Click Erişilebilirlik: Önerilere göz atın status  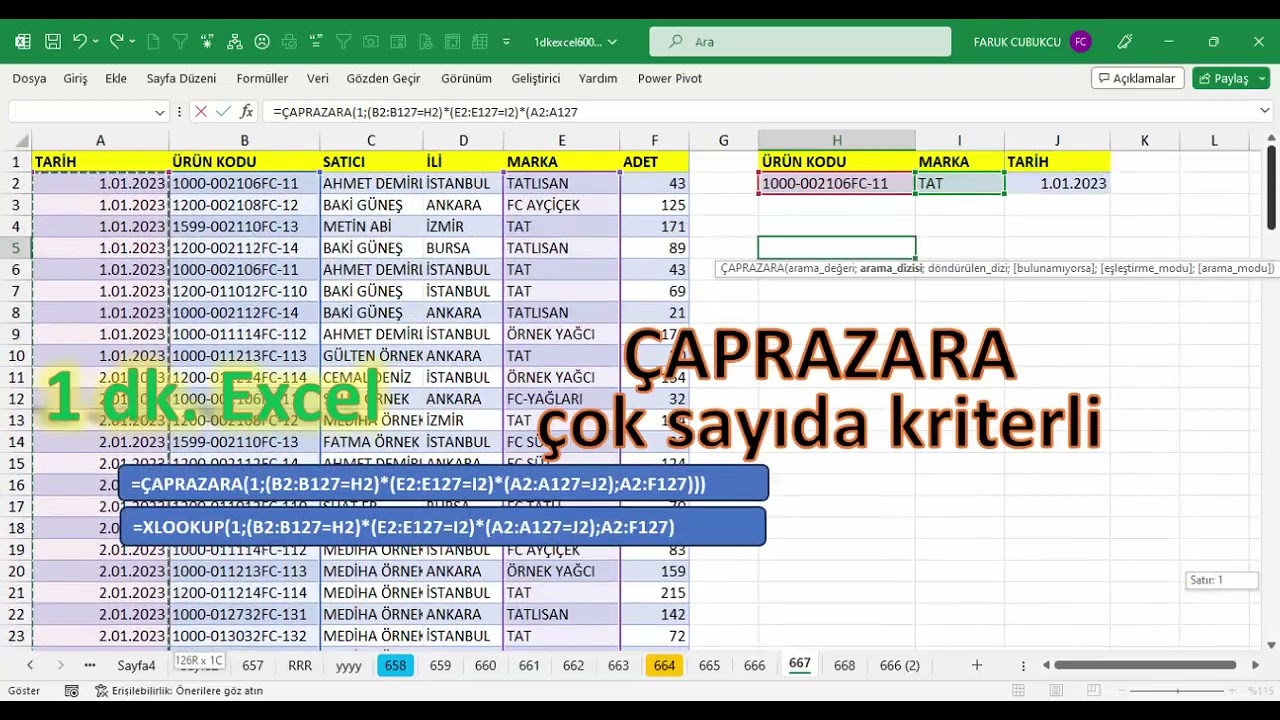[179, 691]
